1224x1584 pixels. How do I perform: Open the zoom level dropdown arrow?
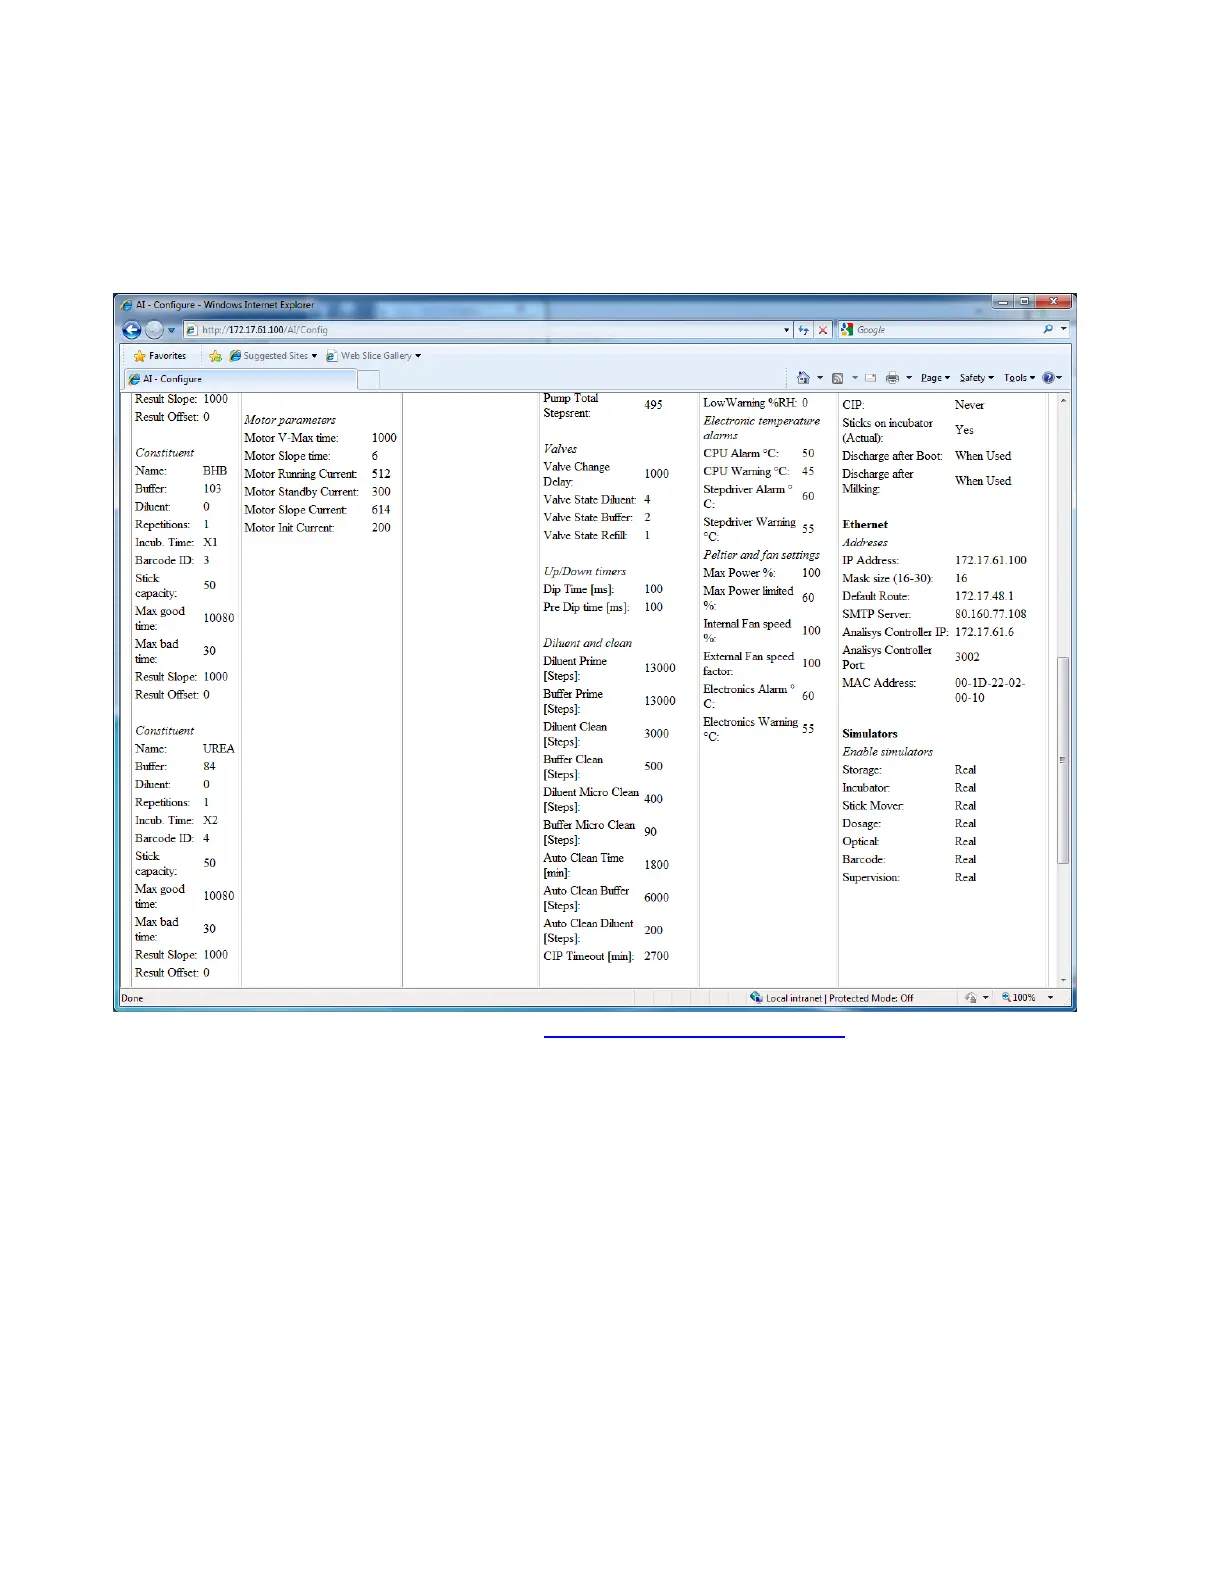[x=1050, y=998]
